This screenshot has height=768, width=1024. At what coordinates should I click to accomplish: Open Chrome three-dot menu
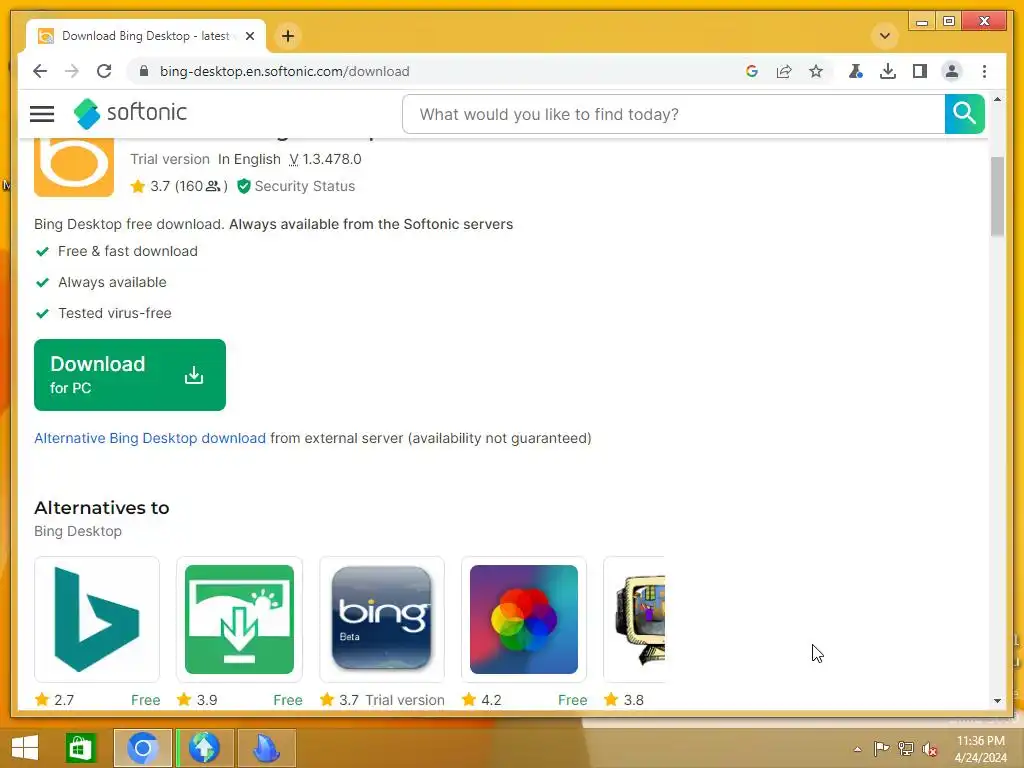tap(984, 71)
